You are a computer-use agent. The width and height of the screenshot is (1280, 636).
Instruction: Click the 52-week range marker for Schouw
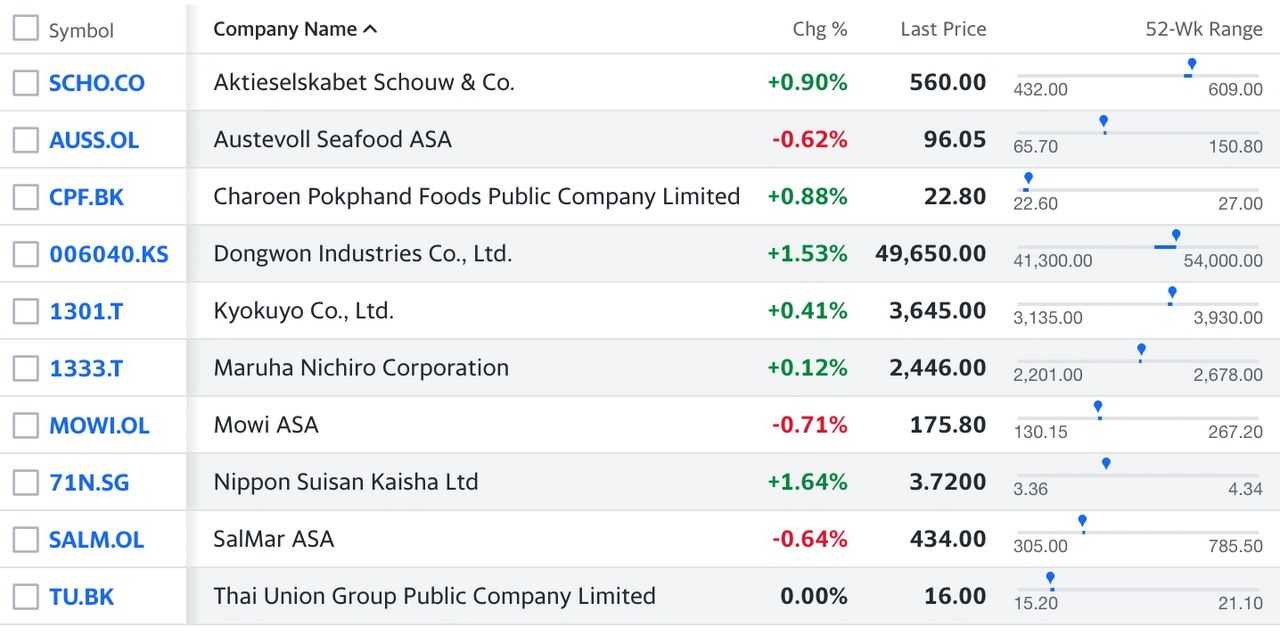pos(1191,65)
